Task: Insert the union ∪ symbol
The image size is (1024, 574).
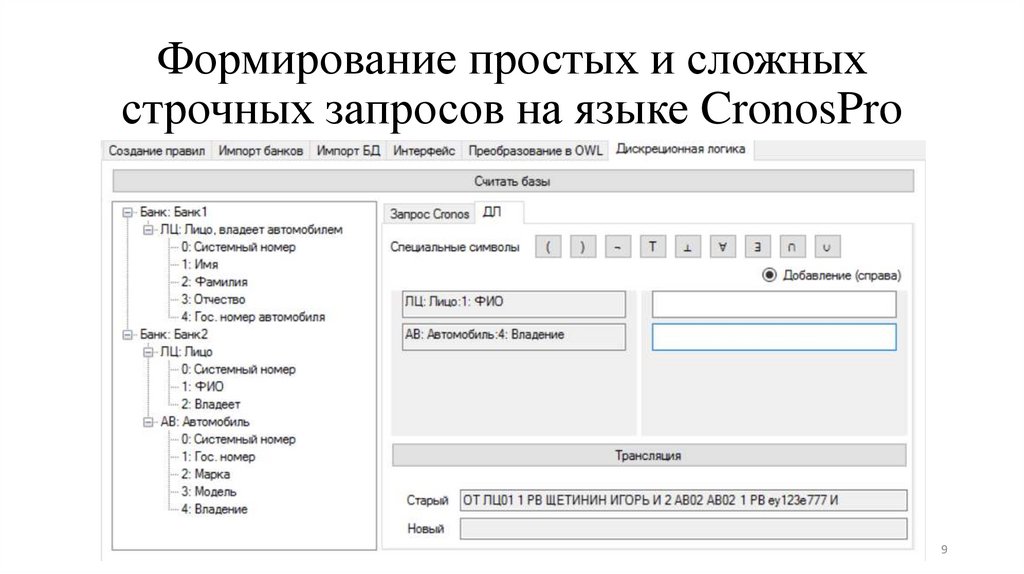Action: (827, 247)
